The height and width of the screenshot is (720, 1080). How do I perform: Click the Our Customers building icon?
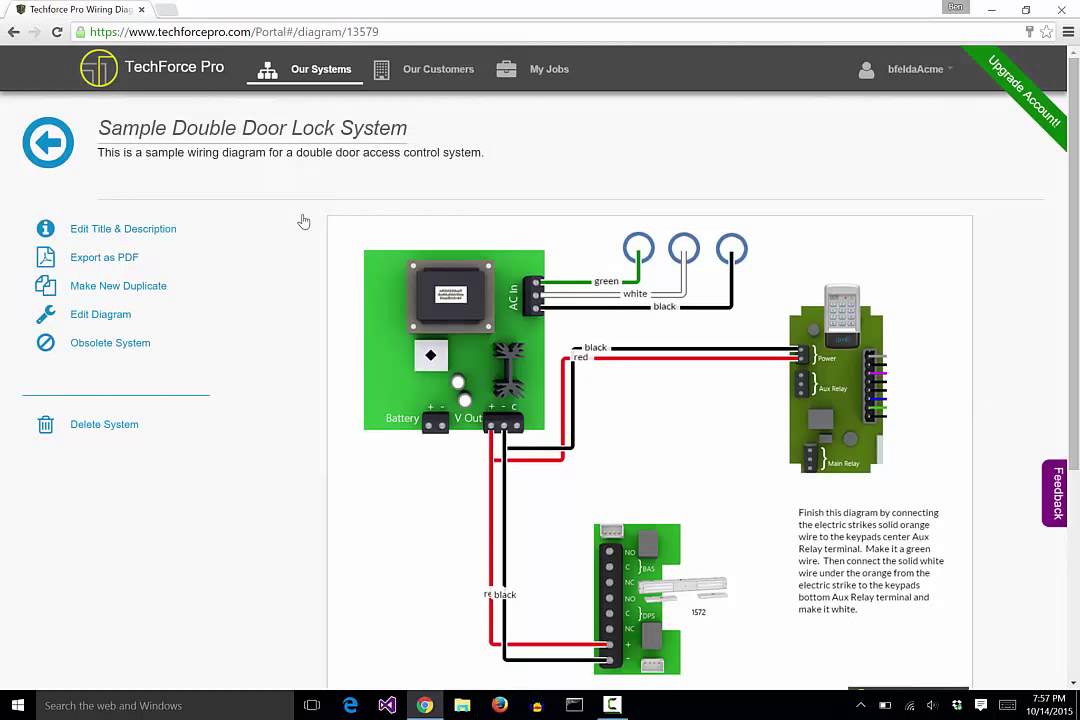pos(382,70)
